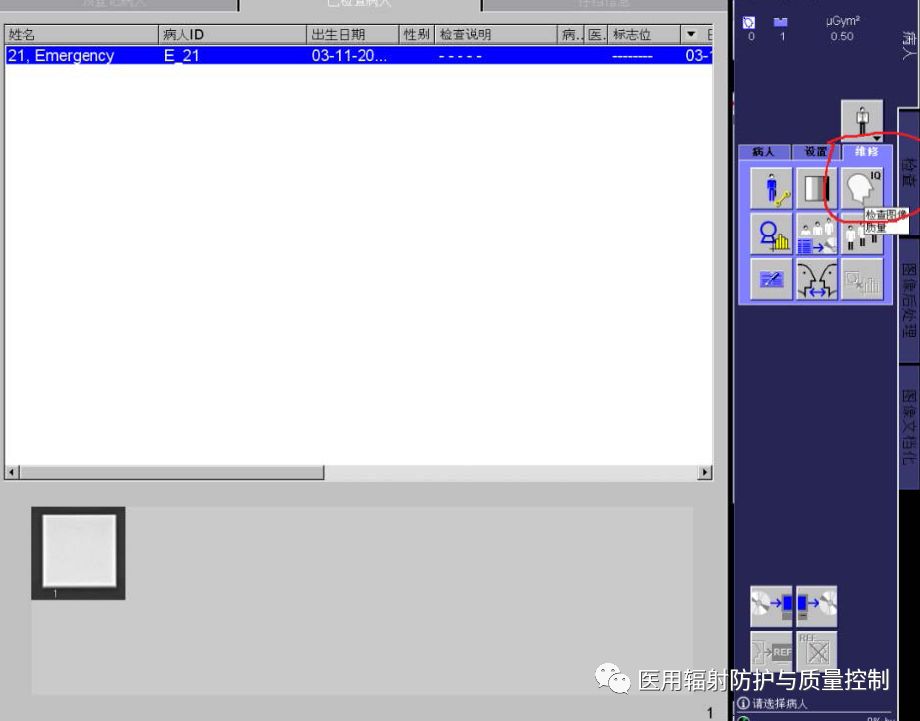Click the '03-11-20...' birth date cell
Viewport: 920px width, 721px height.
tap(349, 56)
